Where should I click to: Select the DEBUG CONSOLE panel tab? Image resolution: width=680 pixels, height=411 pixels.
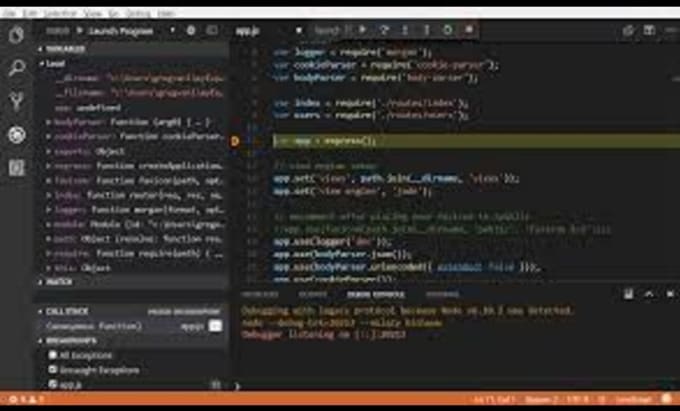point(376,294)
